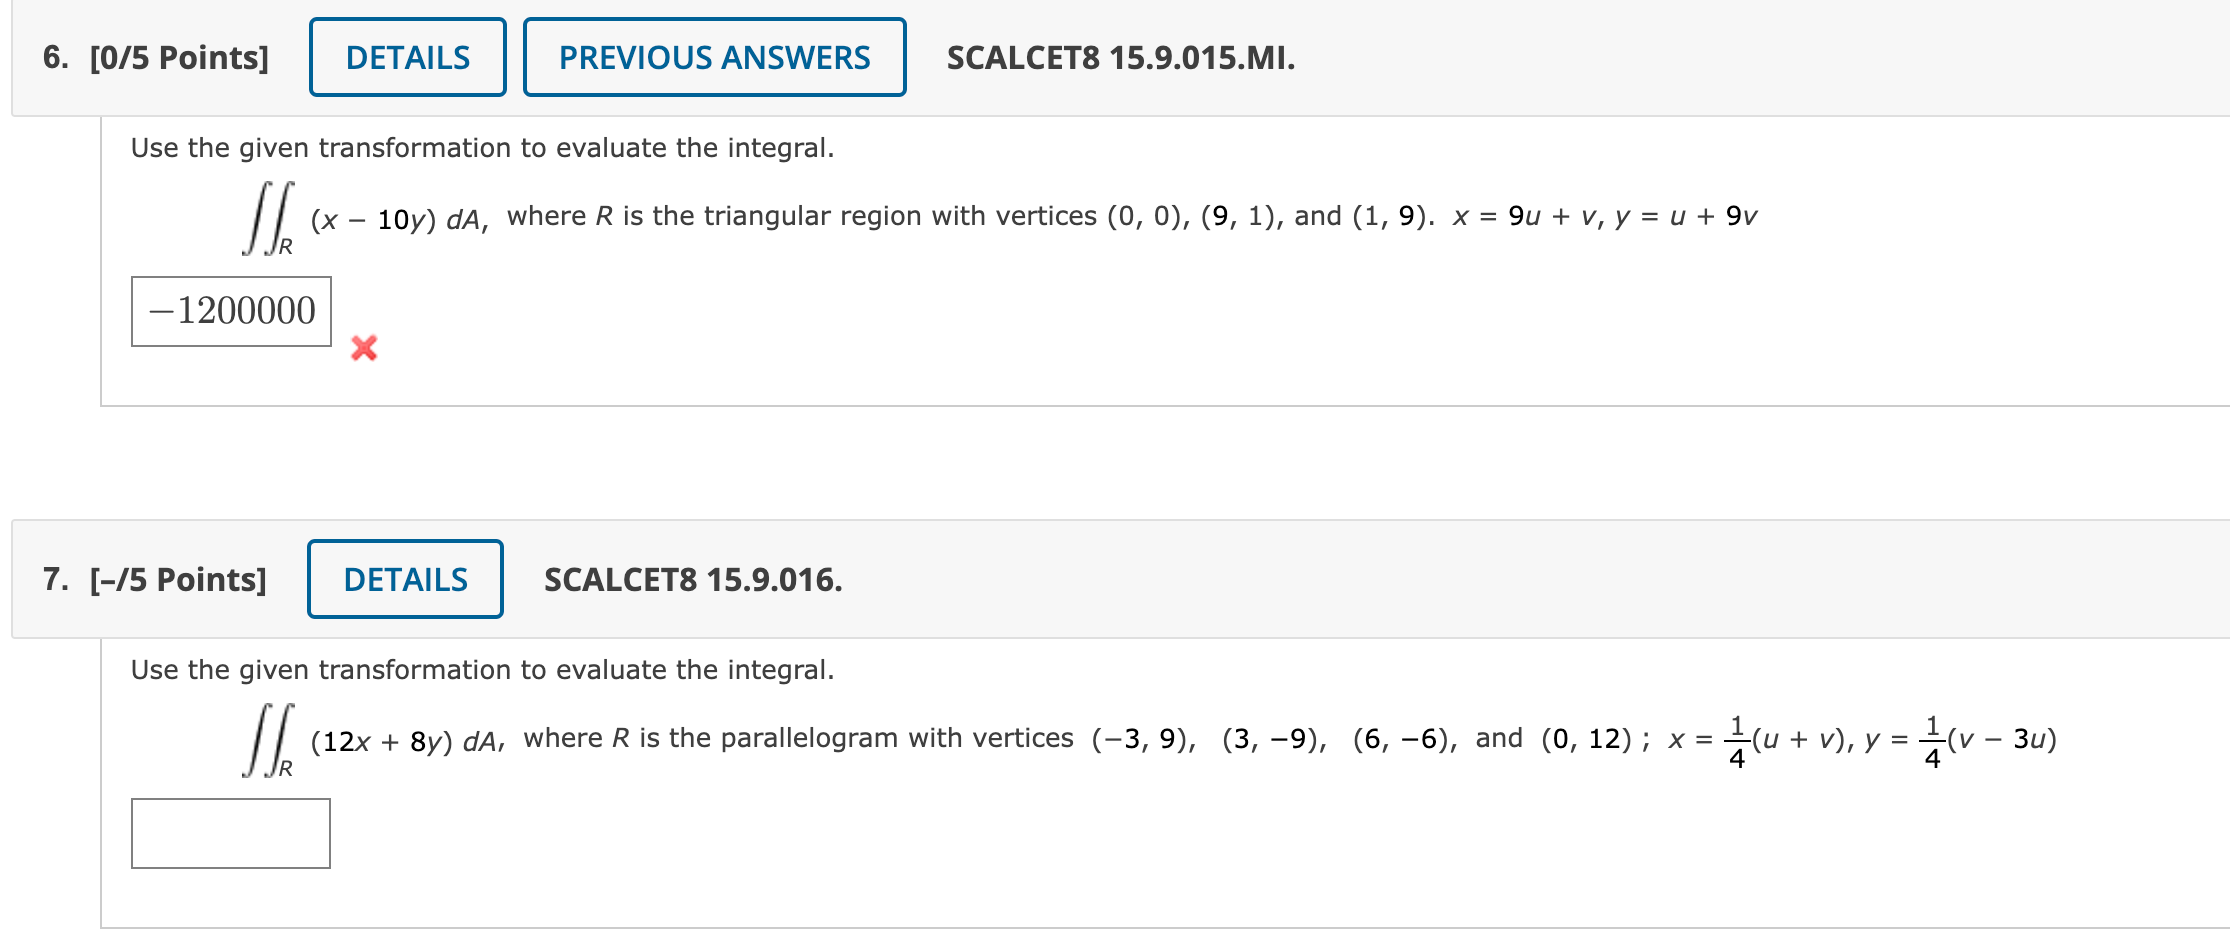Select the SCALCET8 15.9.016. label
This screenshot has width=2230, height=952.
pyautogui.click(x=693, y=579)
